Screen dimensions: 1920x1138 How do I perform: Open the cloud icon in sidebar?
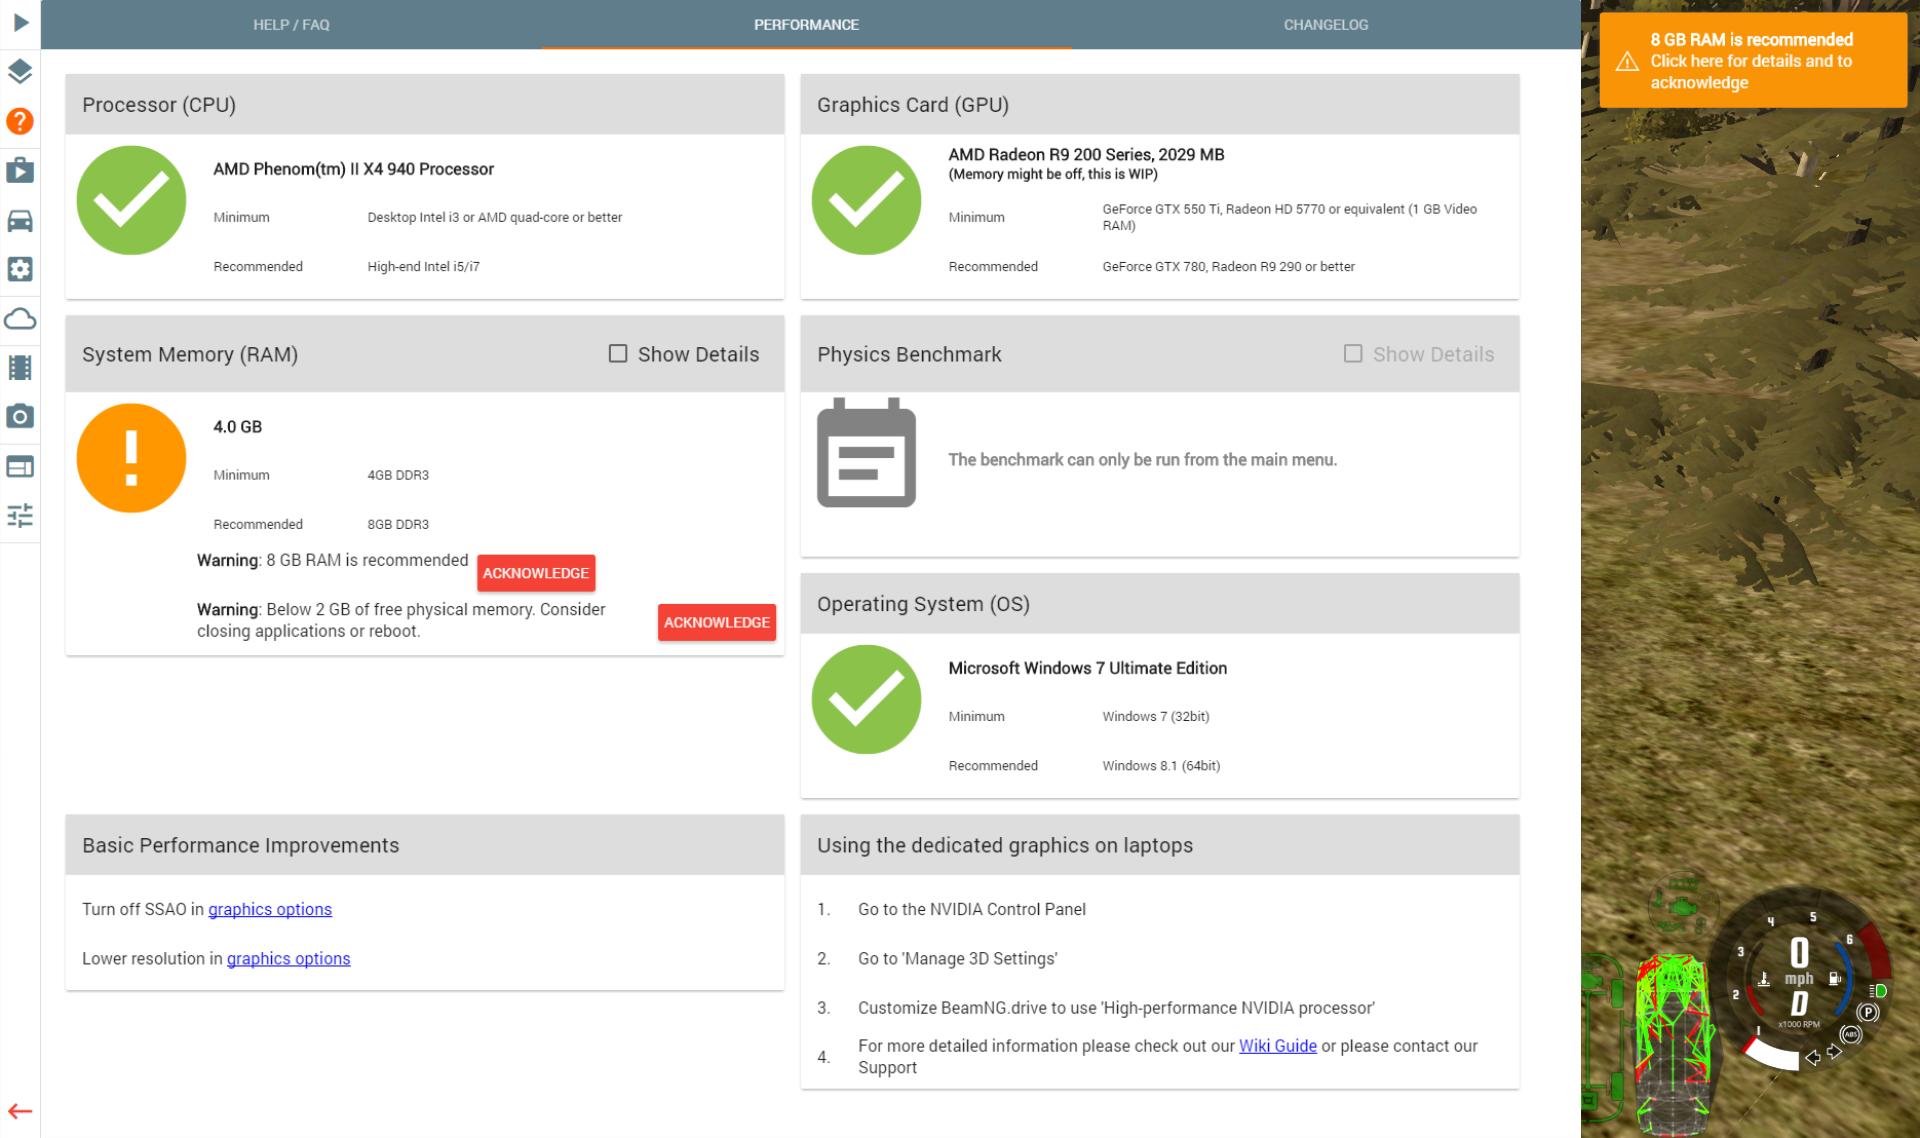[x=20, y=319]
